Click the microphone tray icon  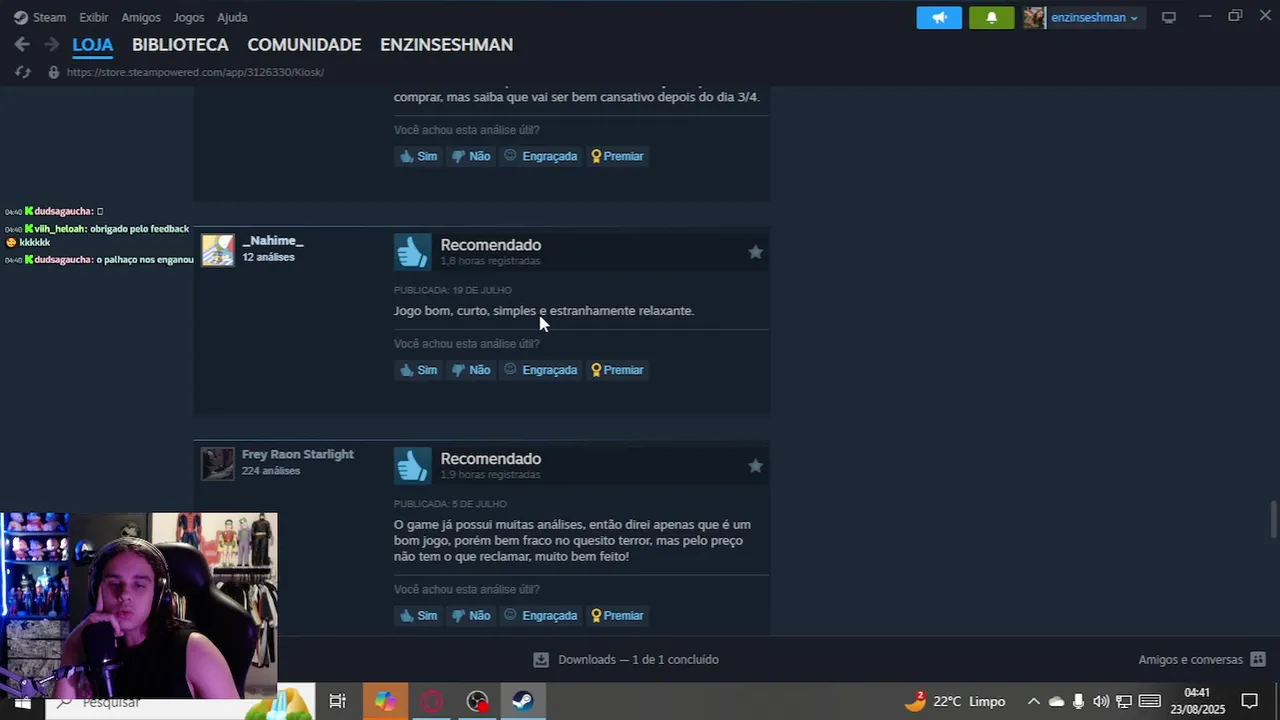click(1078, 701)
